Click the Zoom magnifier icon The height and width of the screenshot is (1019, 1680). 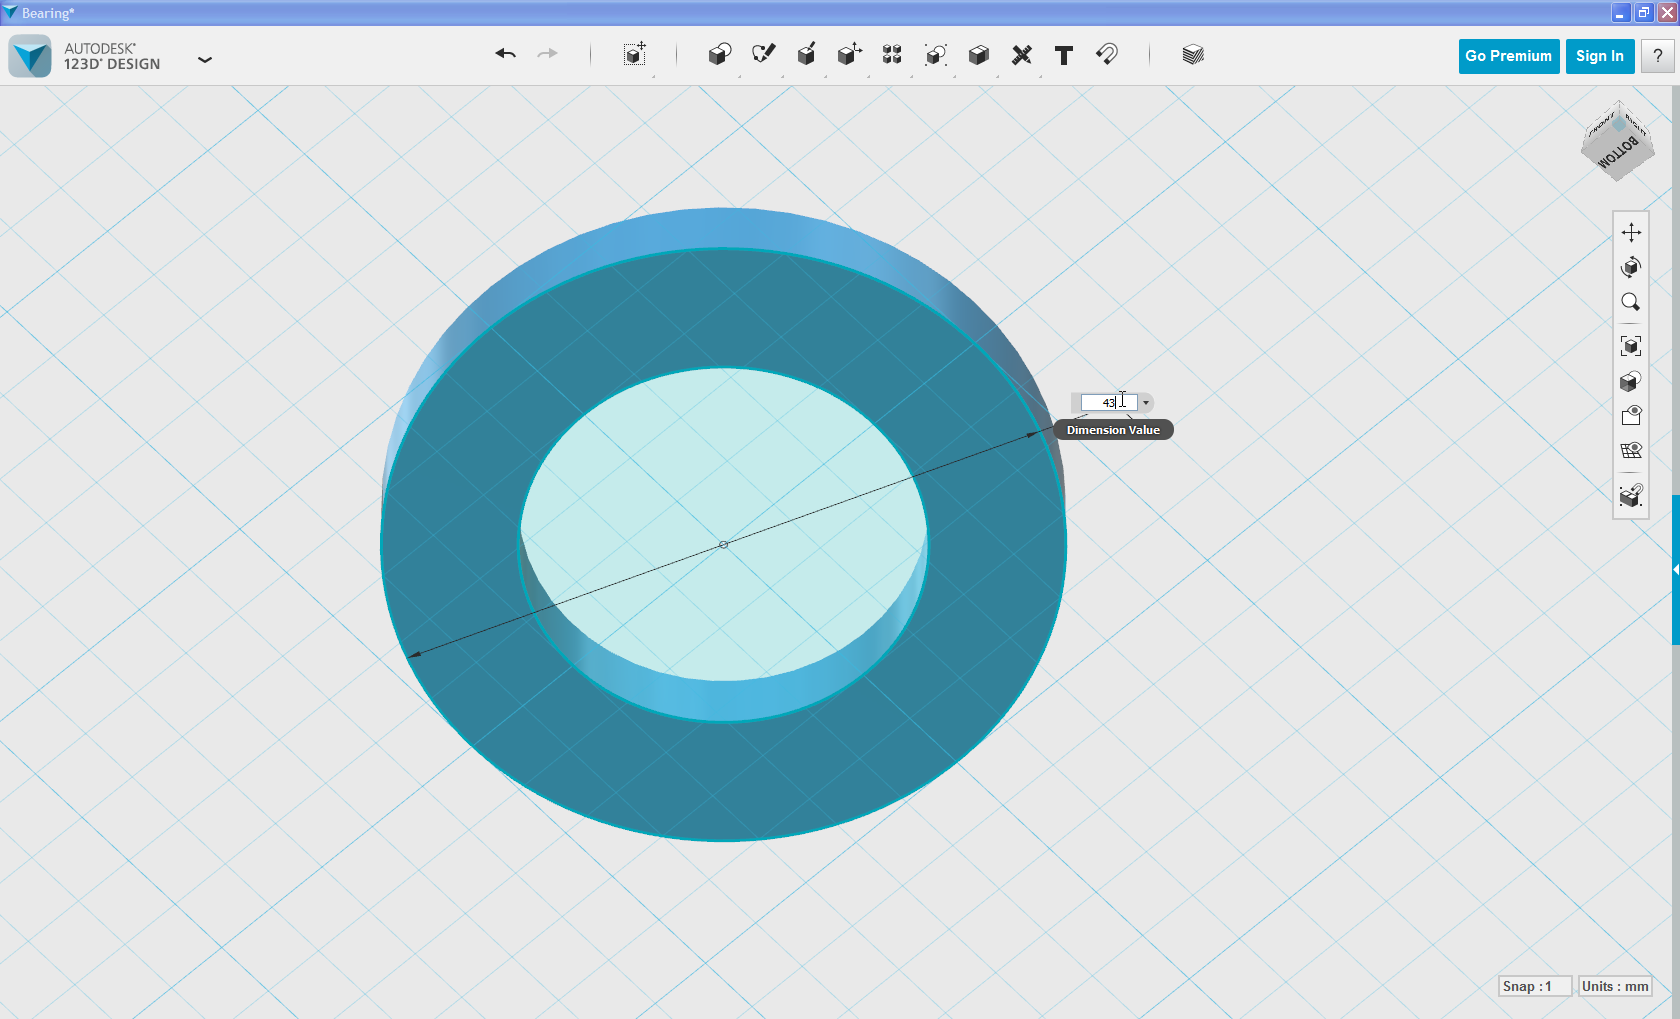(1631, 302)
